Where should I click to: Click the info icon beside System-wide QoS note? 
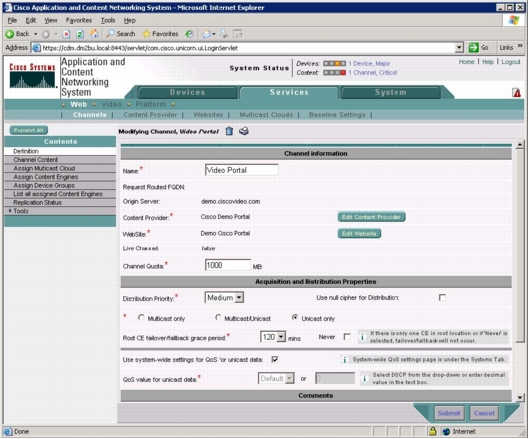point(344,360)
